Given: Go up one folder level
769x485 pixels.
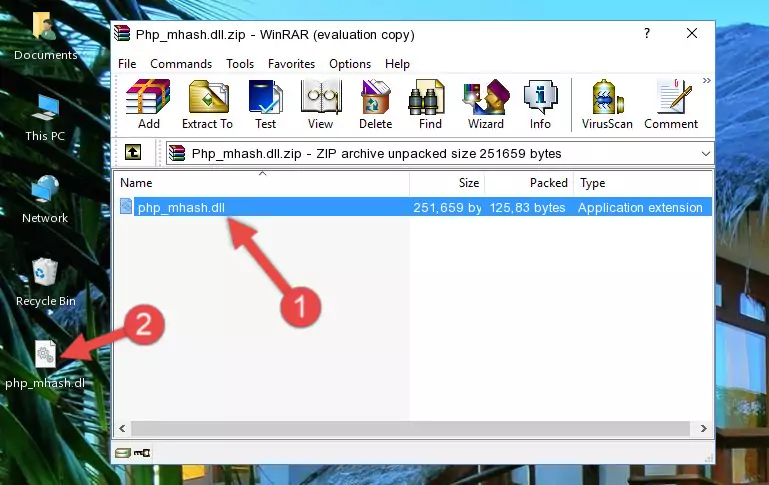Looking at the screenshot, I should tap(133, 153).
